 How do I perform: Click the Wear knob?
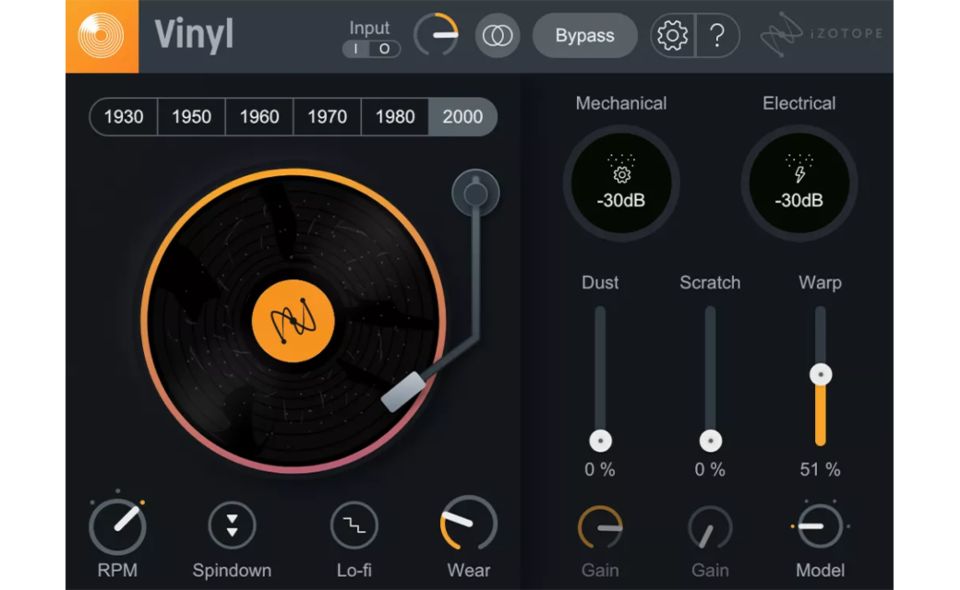468,524
